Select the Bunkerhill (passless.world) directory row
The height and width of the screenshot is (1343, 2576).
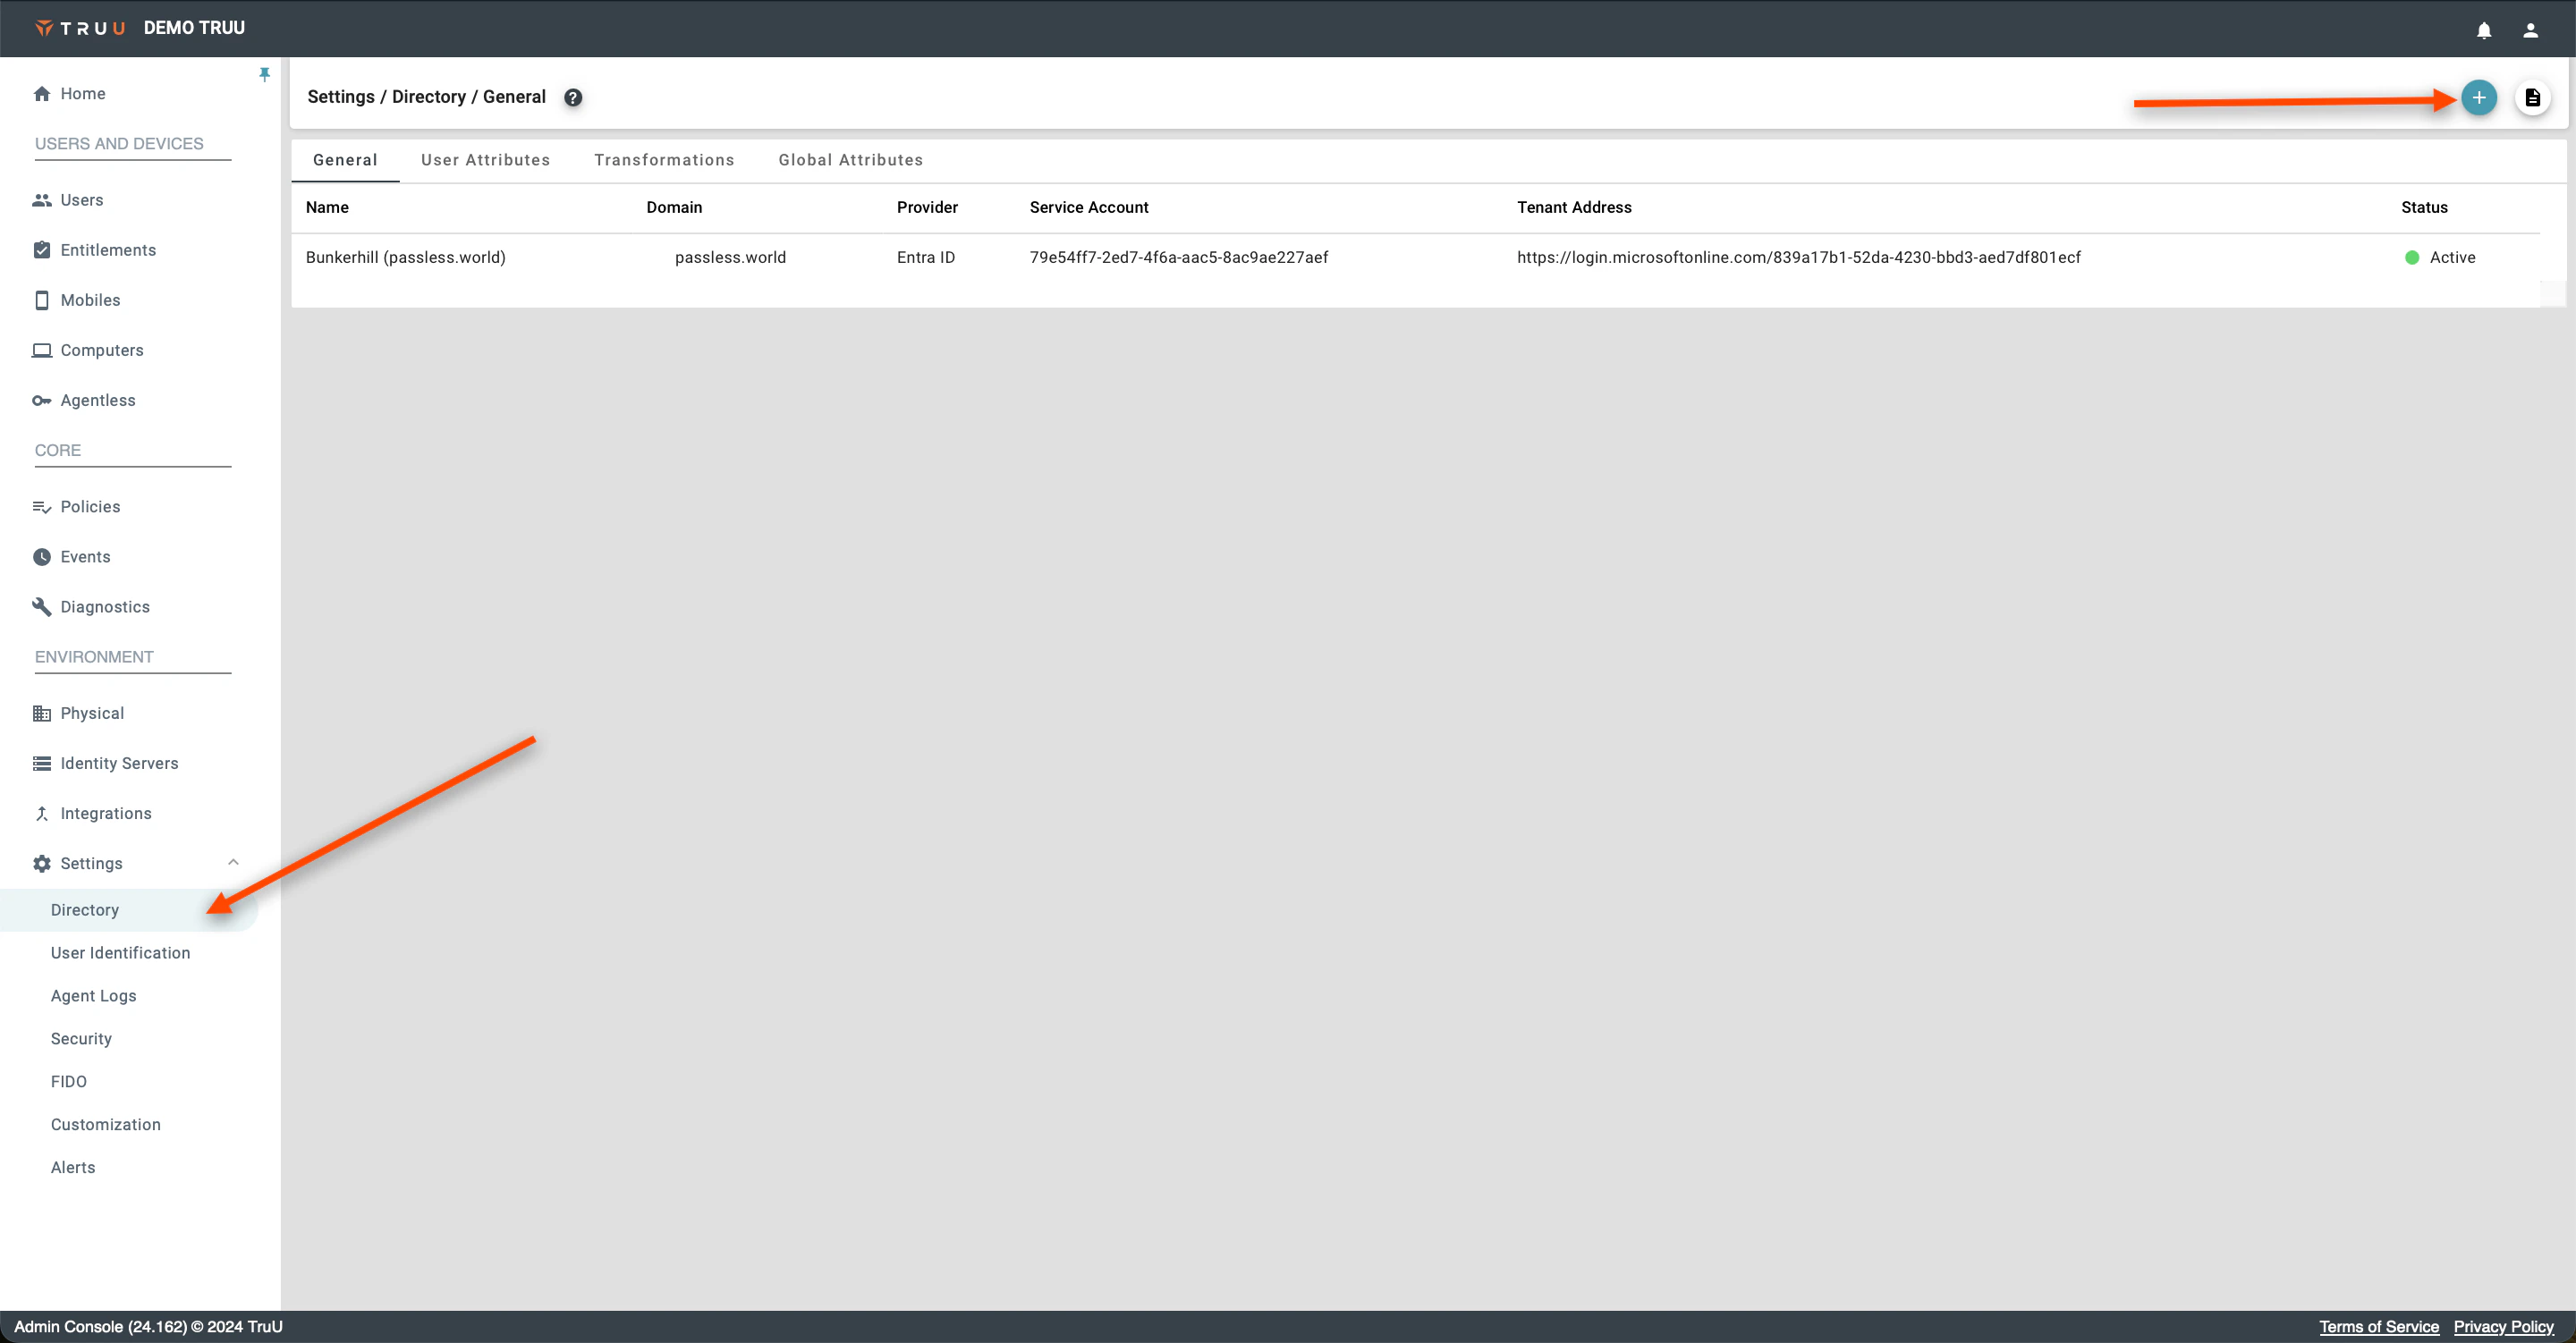click(x=405, y=257)
